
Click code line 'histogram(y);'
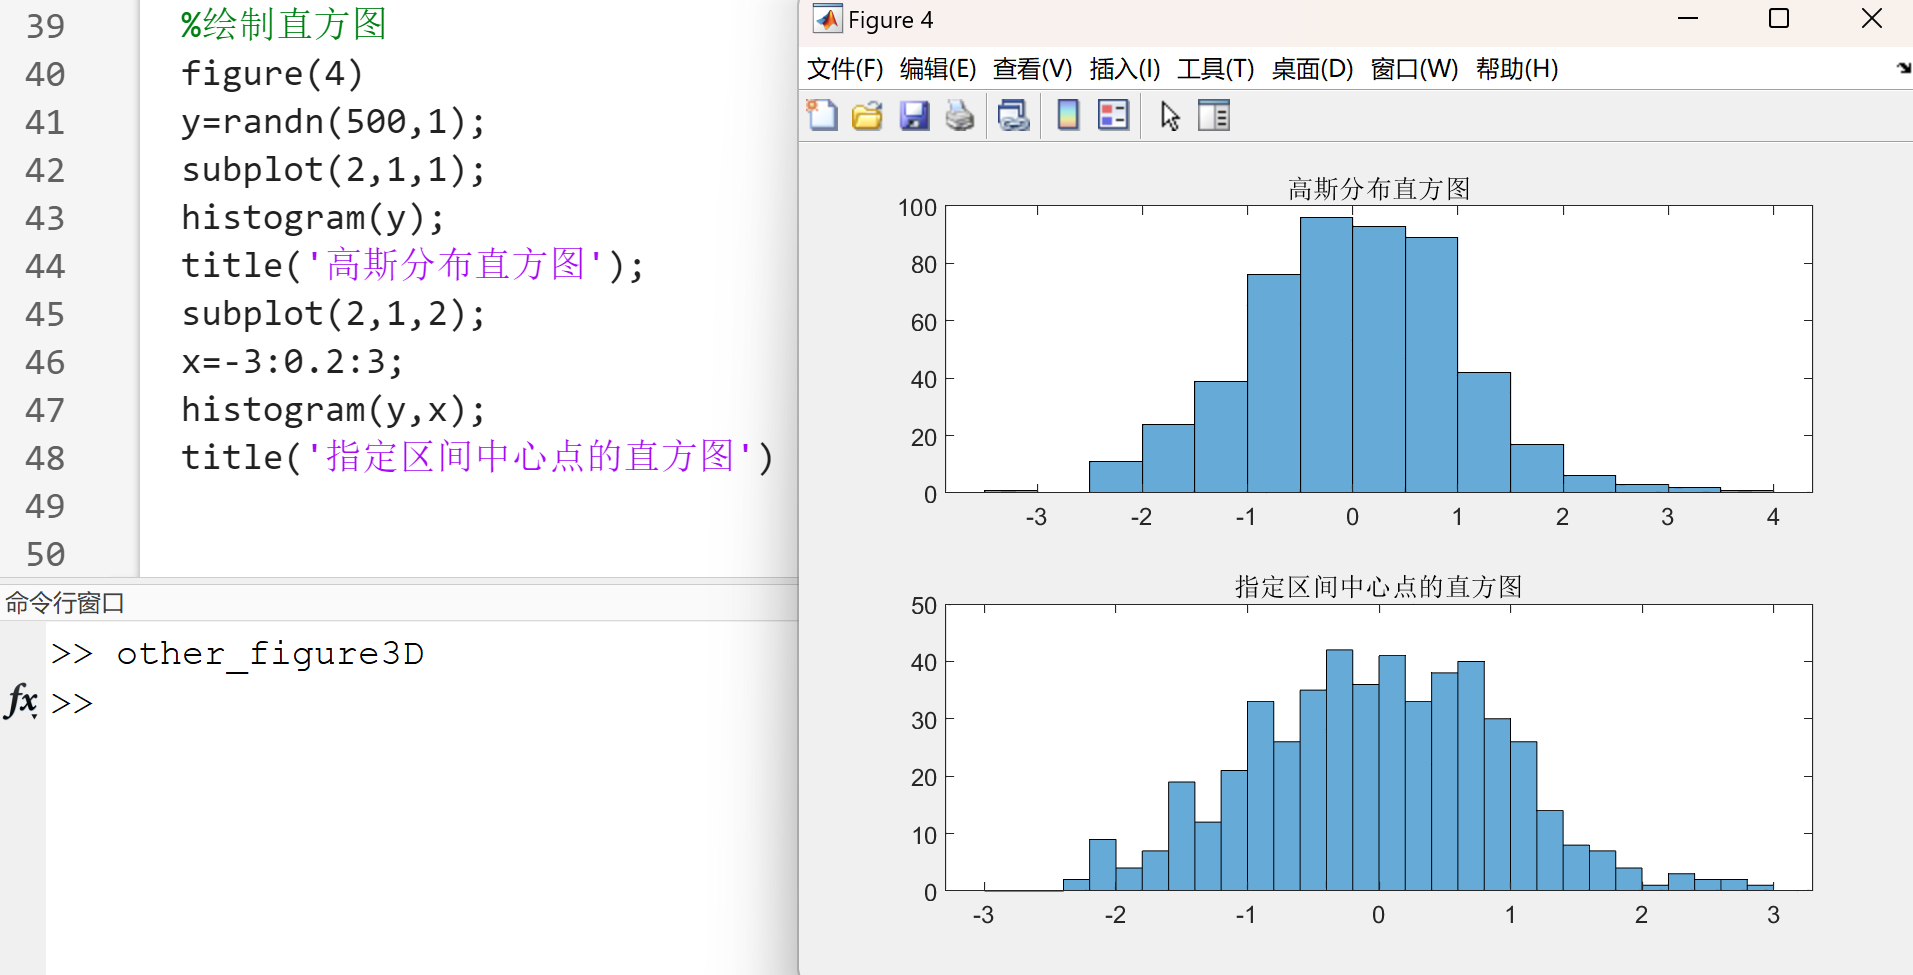(x=313, y=218)
